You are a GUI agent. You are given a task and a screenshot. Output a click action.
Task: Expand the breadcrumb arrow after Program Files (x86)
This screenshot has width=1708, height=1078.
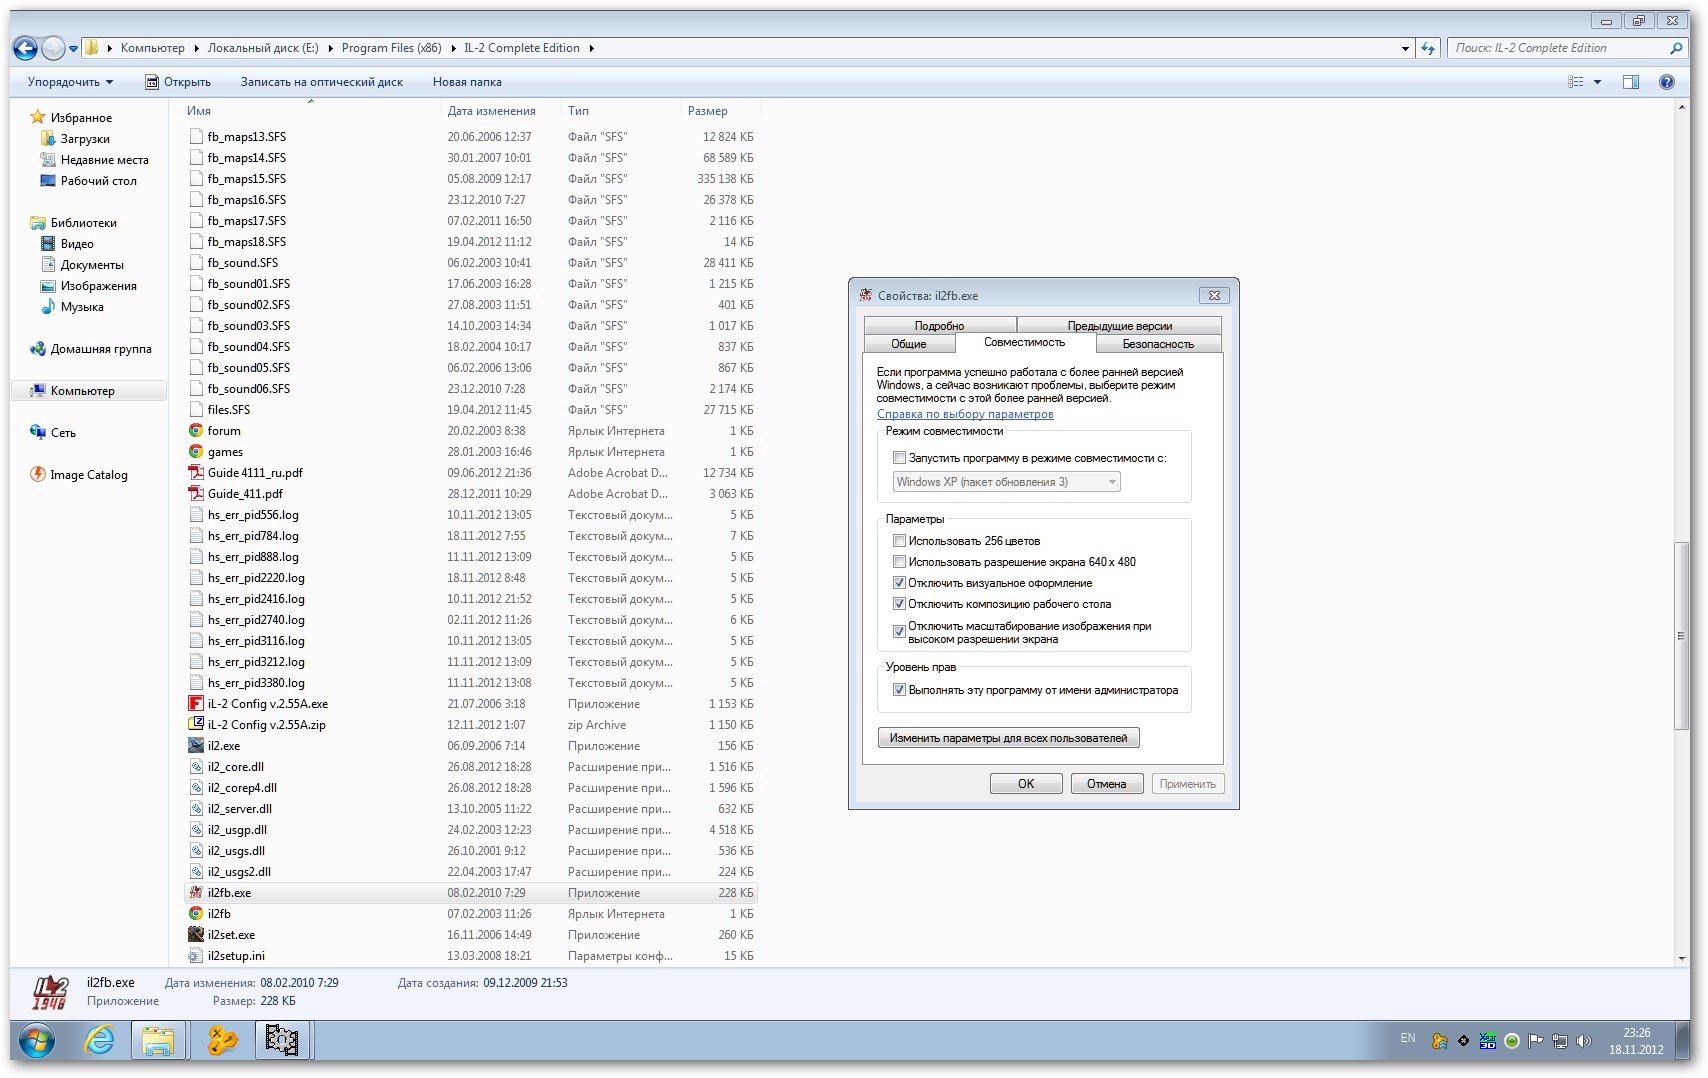(453, 48)
